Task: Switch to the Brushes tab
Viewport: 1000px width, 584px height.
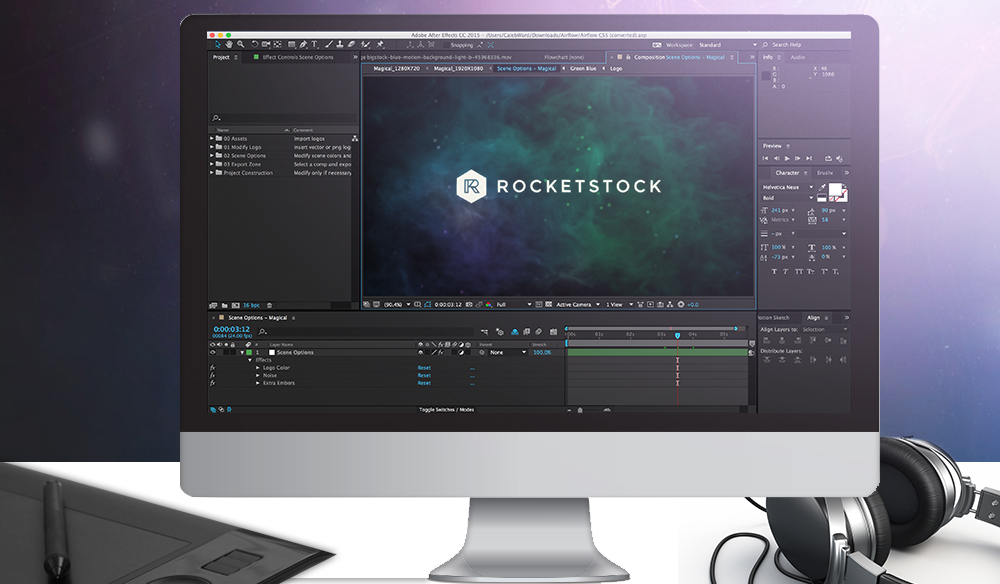Action: 825,173
